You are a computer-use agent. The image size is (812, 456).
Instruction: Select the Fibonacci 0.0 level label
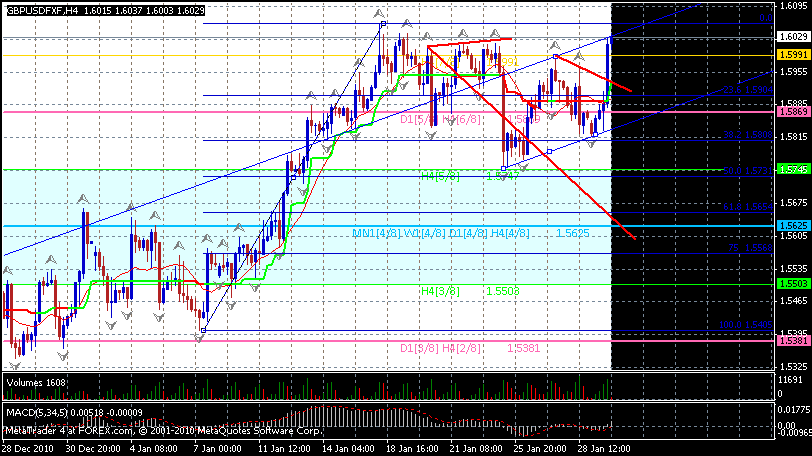click(766, 18)
